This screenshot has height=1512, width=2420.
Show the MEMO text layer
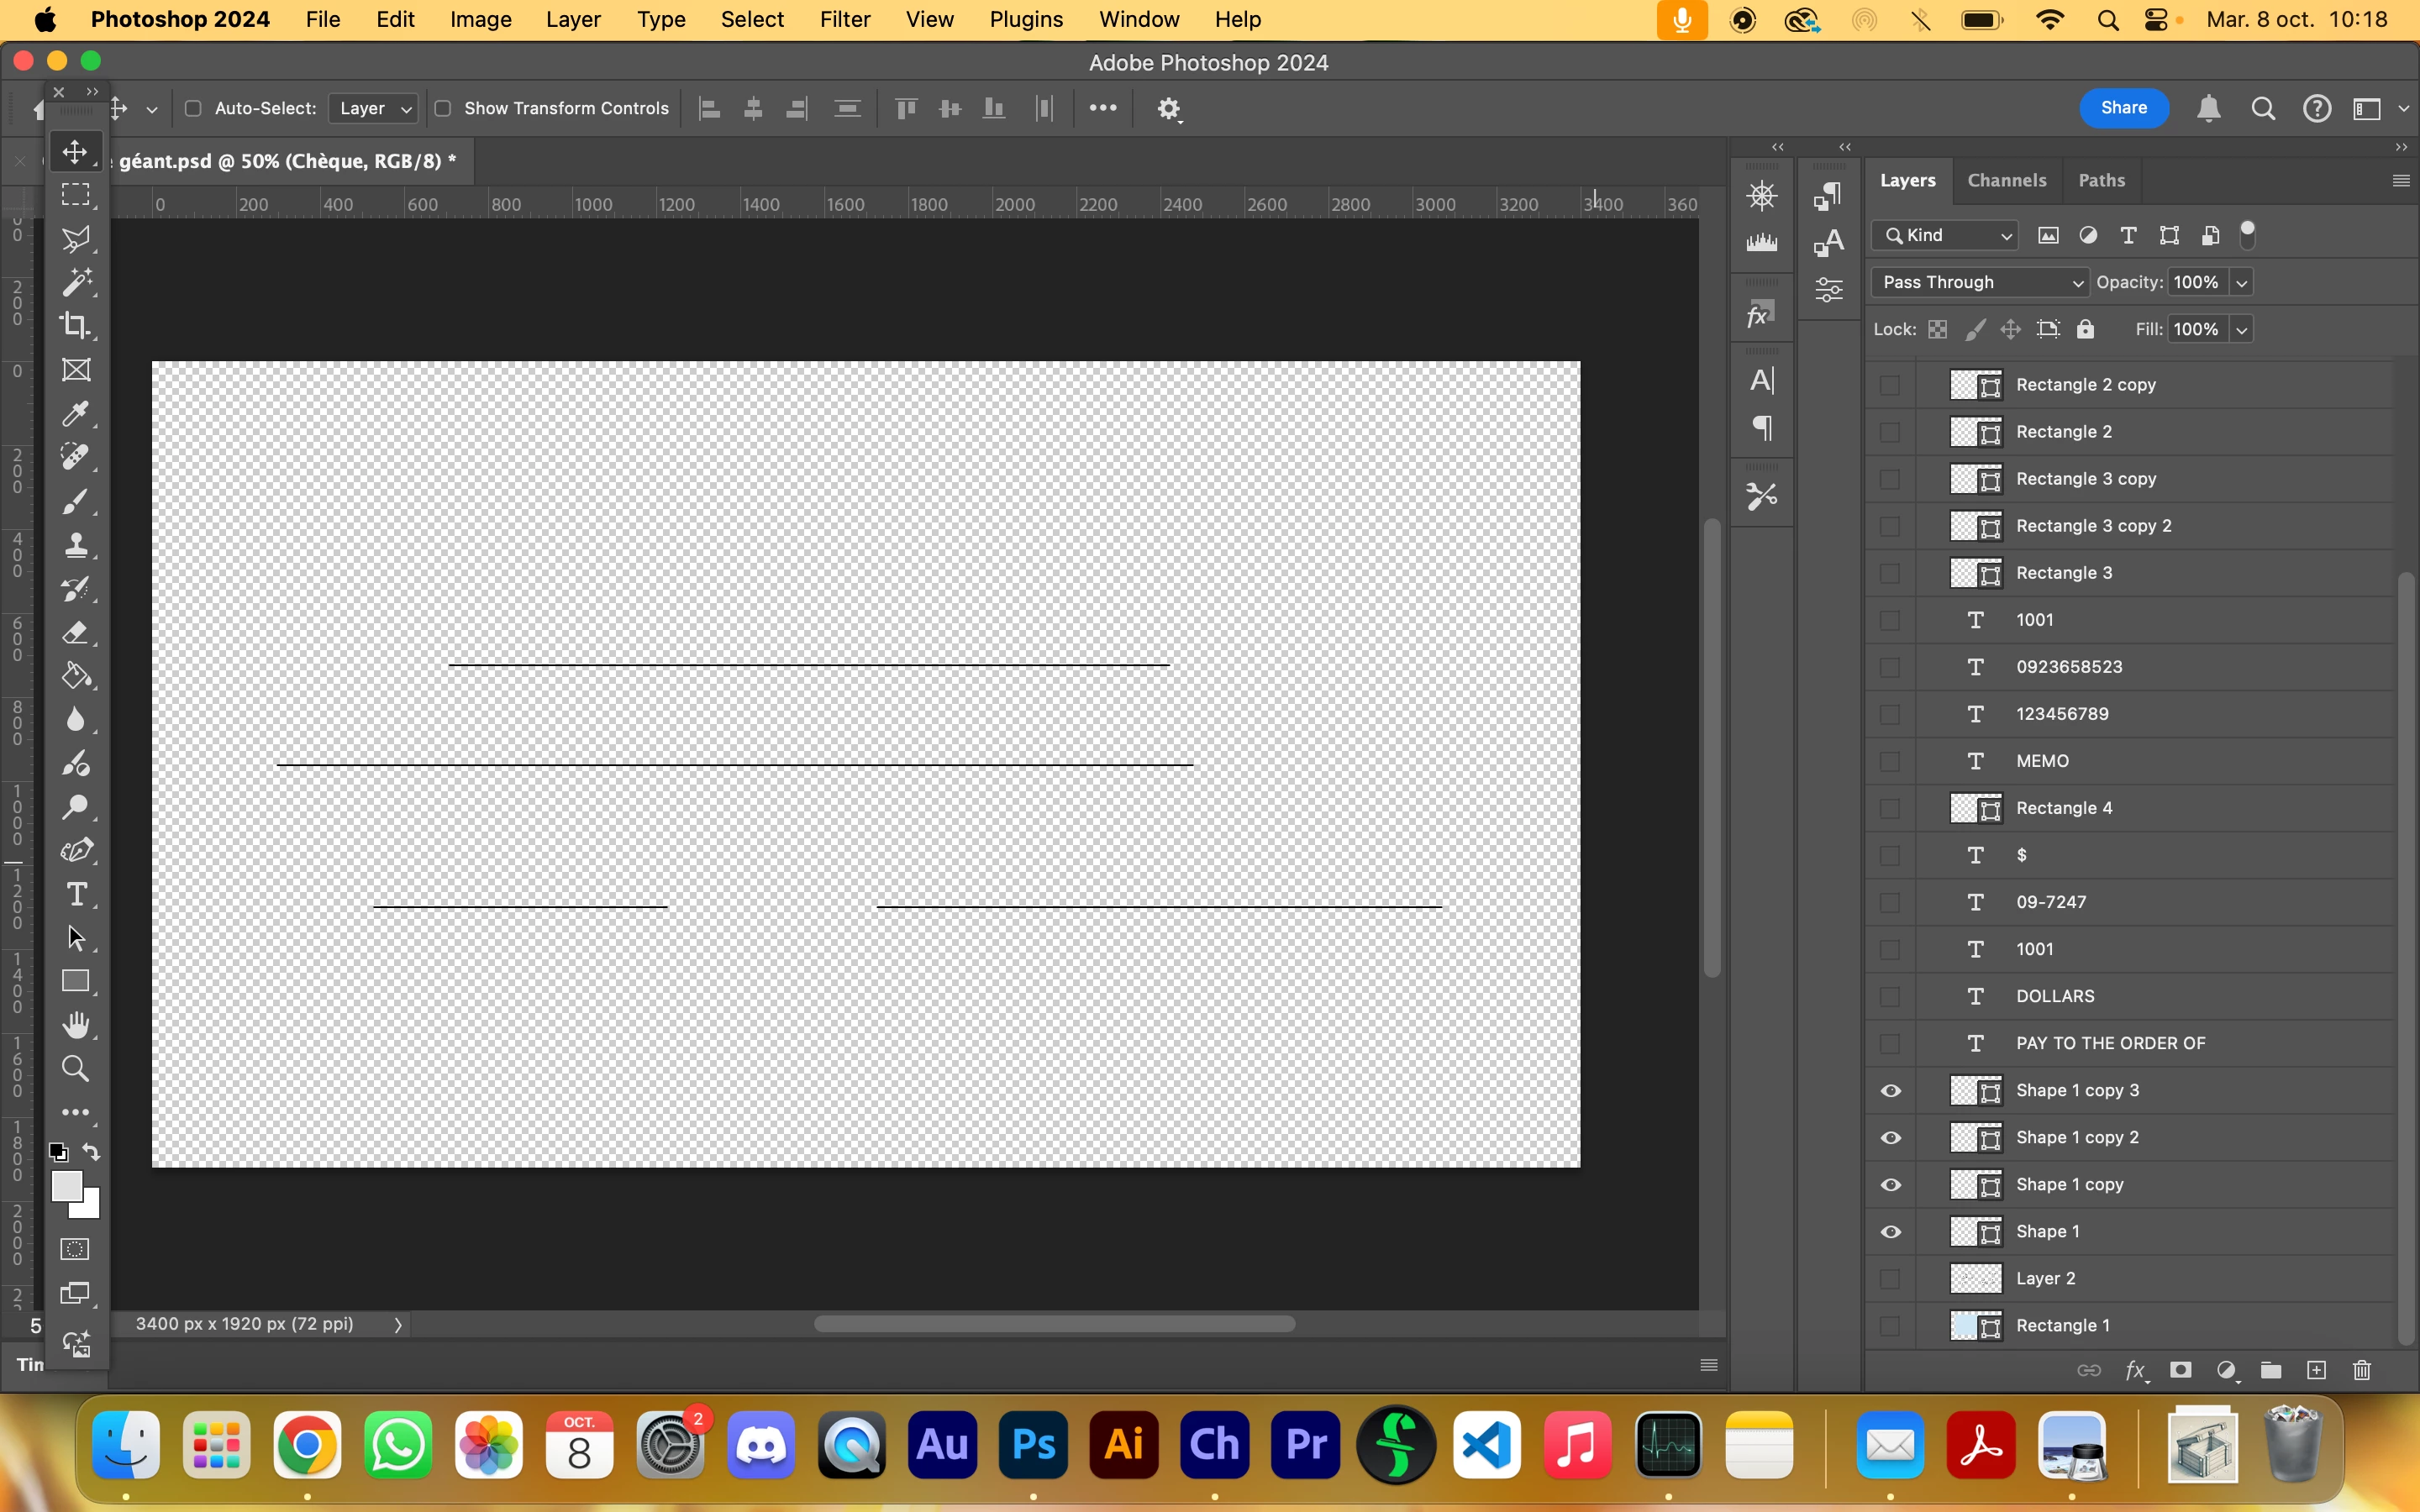pos(1890,761)
